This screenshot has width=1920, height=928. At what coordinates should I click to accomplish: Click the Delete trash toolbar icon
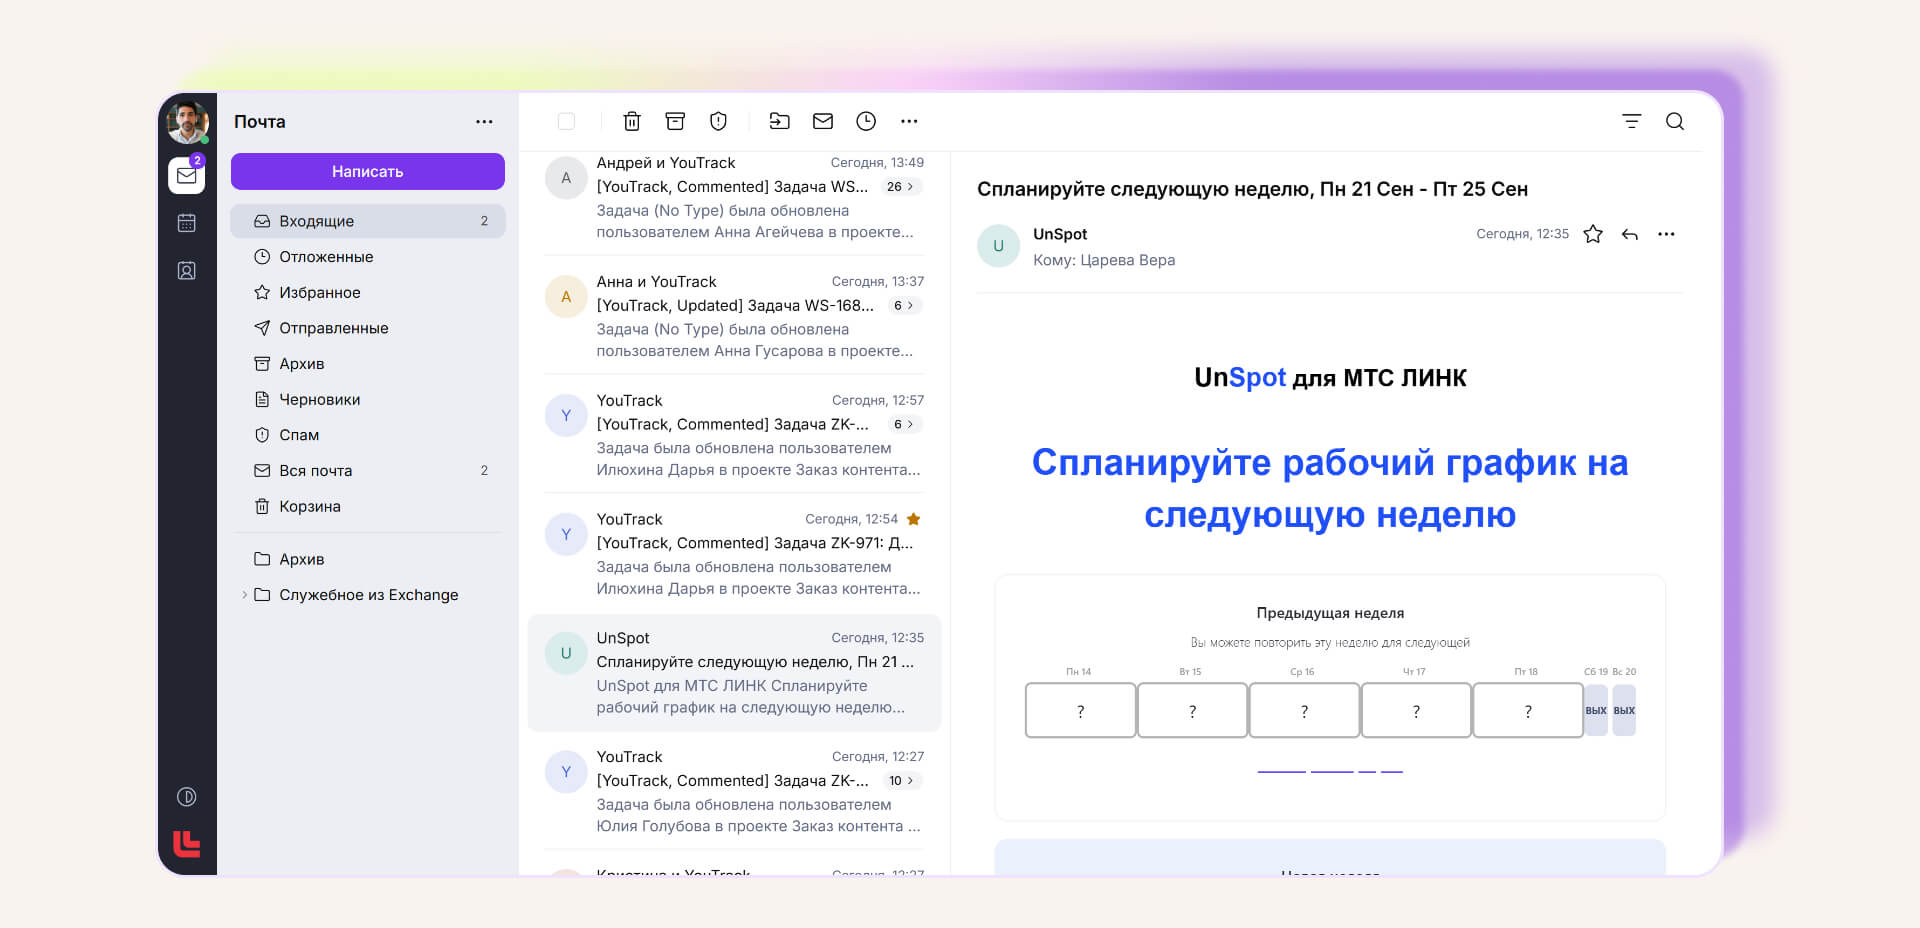click(x=632, y=122)
